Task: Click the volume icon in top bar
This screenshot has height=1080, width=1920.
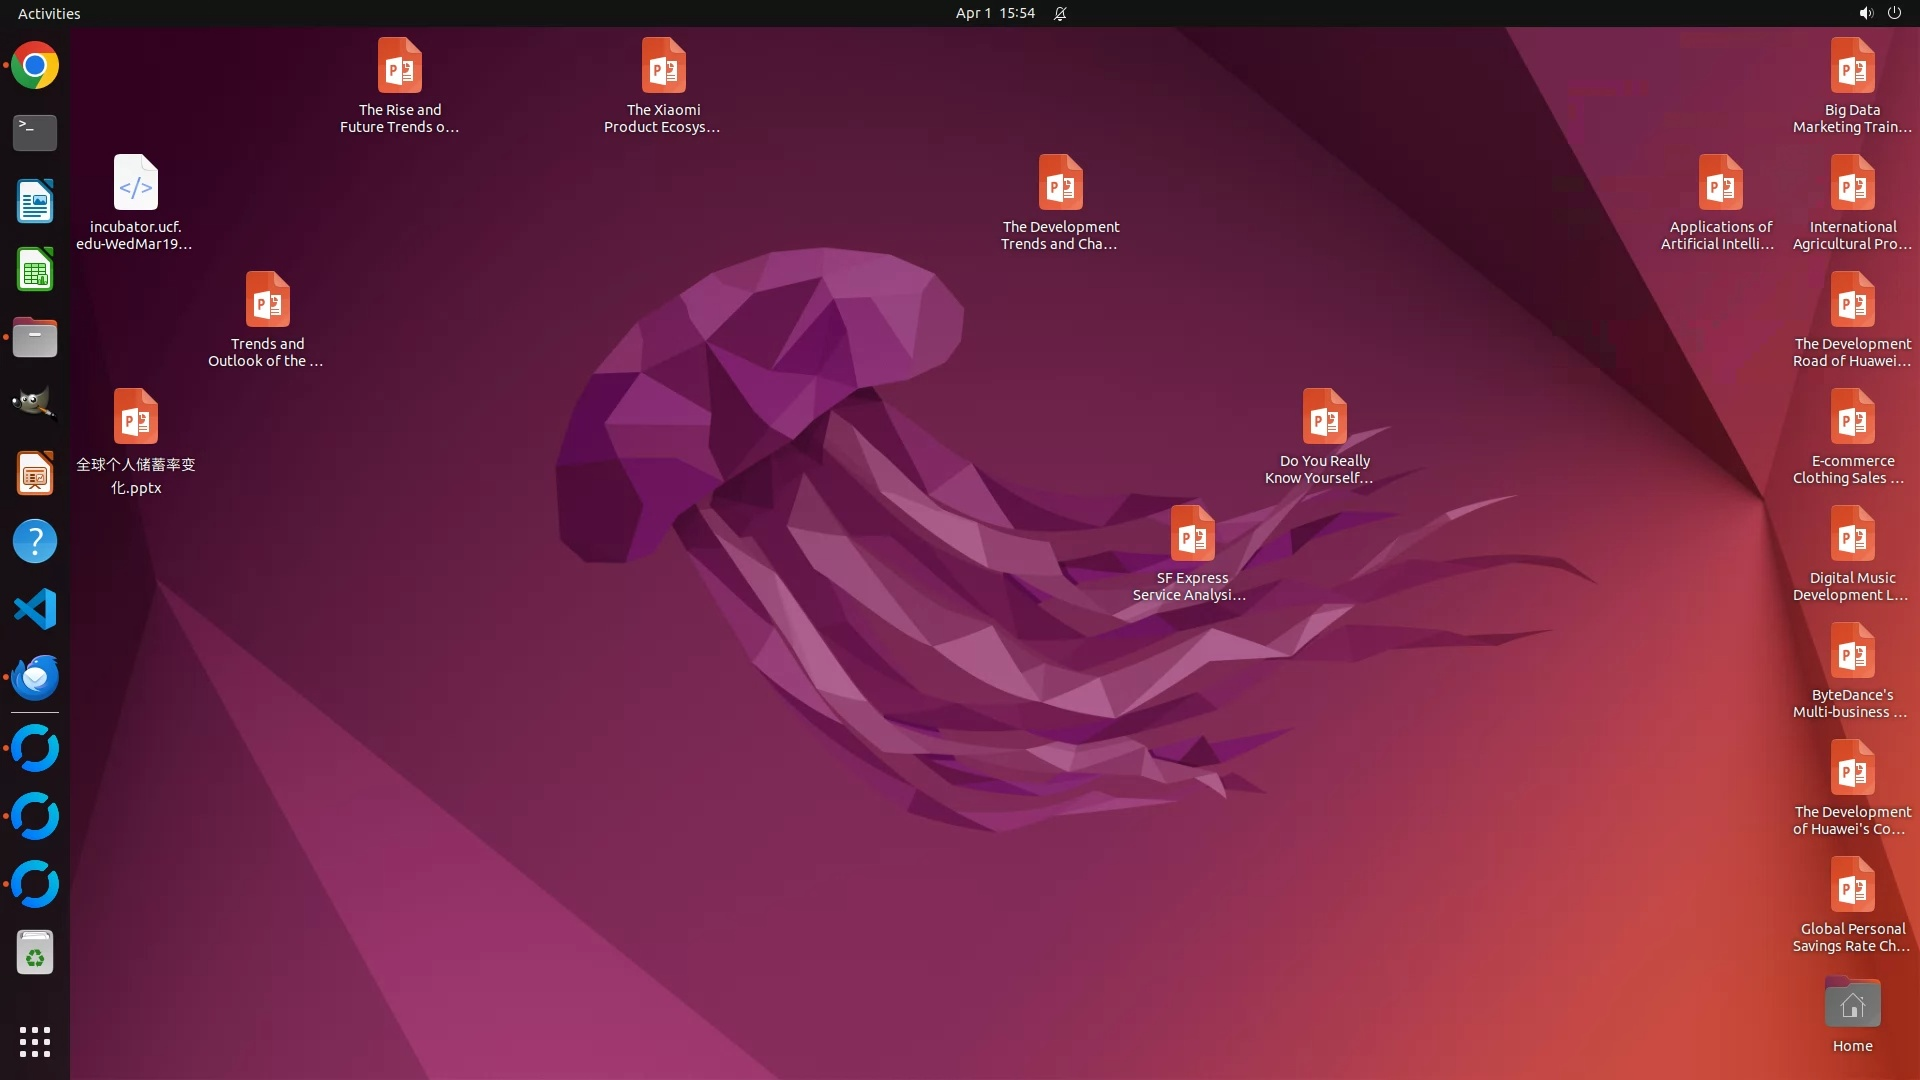Action: tap(1865, 13)
